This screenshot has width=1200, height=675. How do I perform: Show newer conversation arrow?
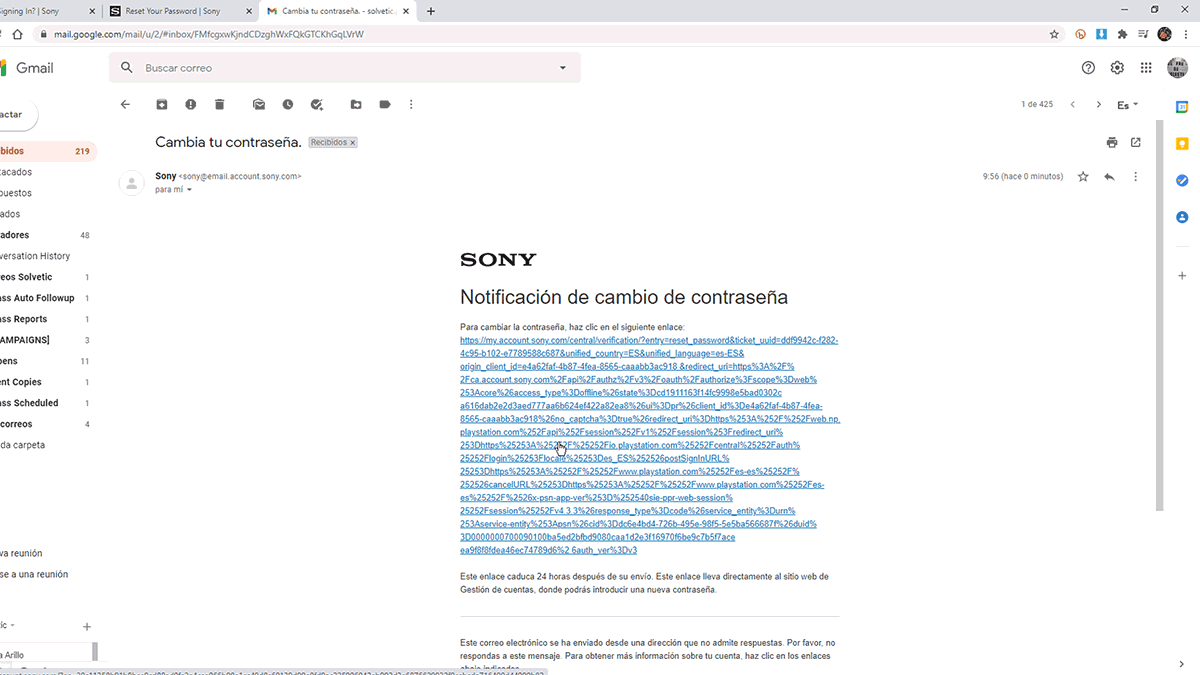tap(1073, 104)
